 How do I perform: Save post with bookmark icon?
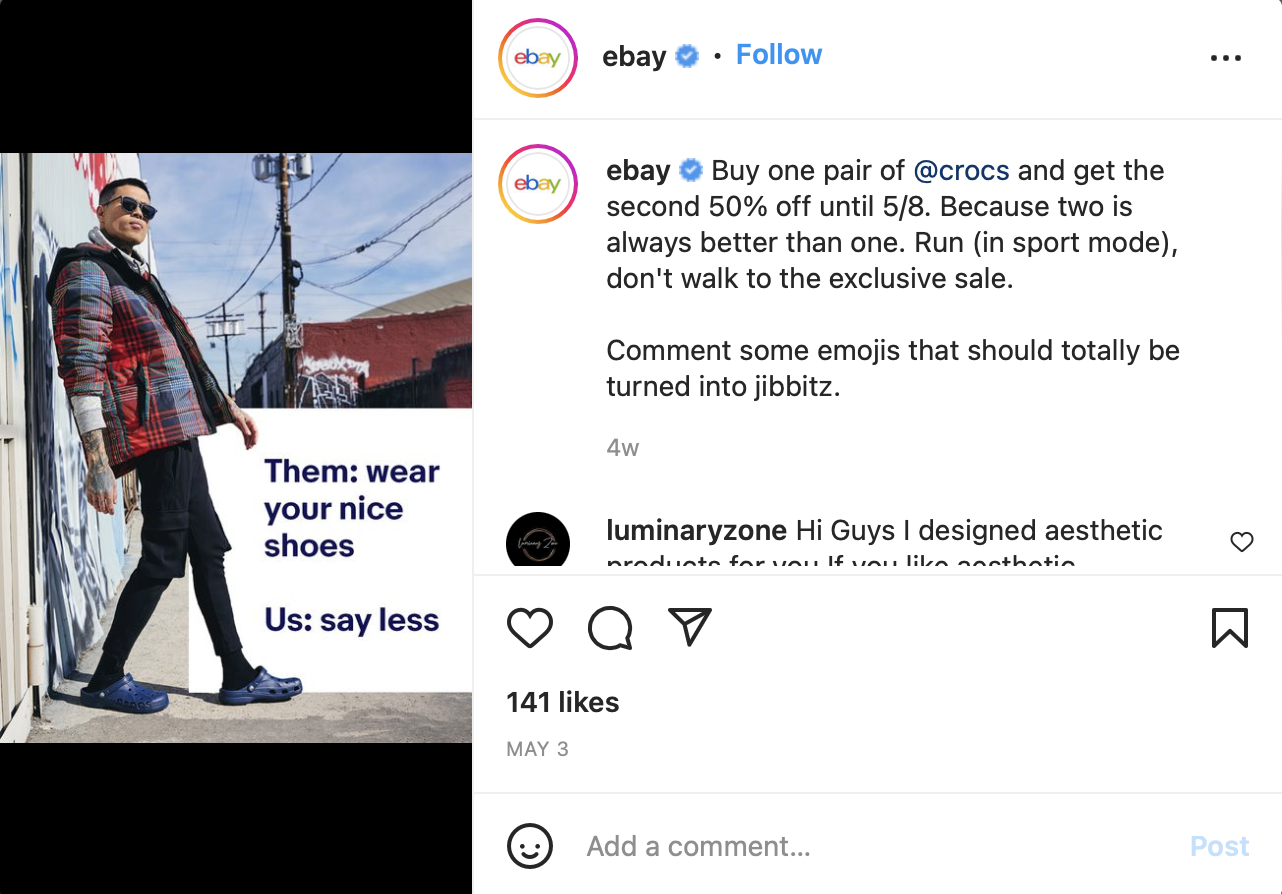(x=1229, y=628)
